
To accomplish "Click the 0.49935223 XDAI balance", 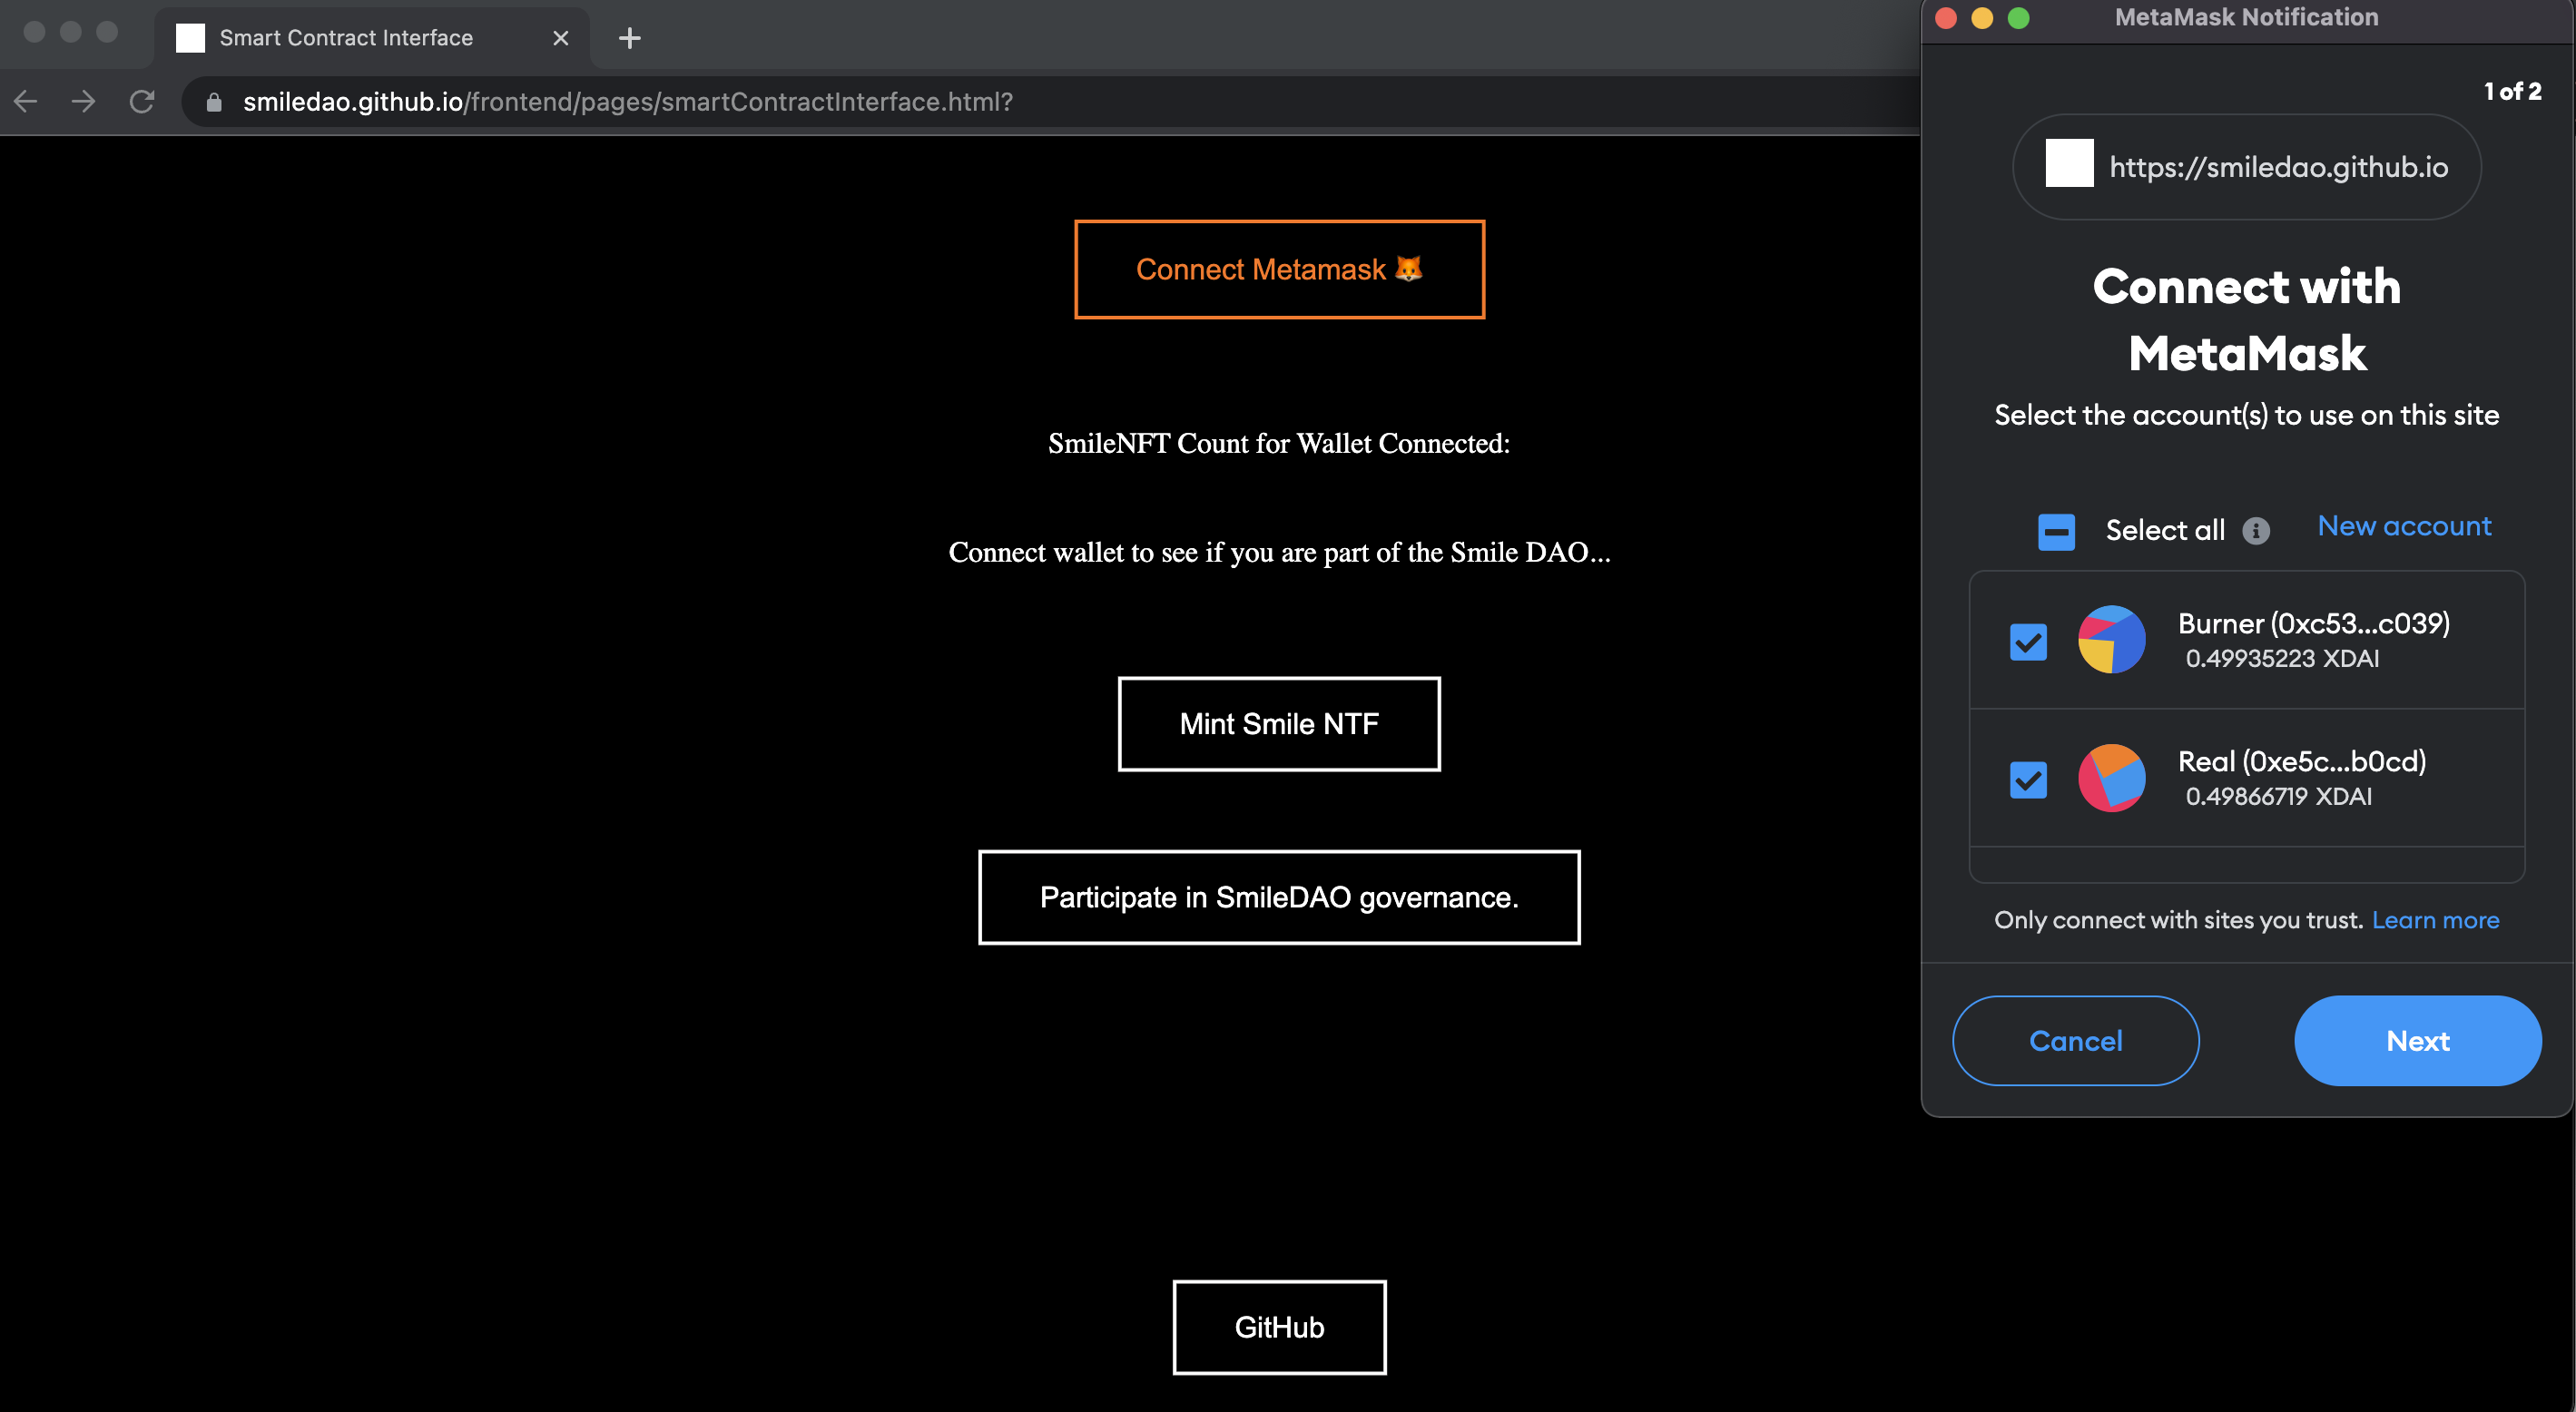I will click(x=2282, y=658).
